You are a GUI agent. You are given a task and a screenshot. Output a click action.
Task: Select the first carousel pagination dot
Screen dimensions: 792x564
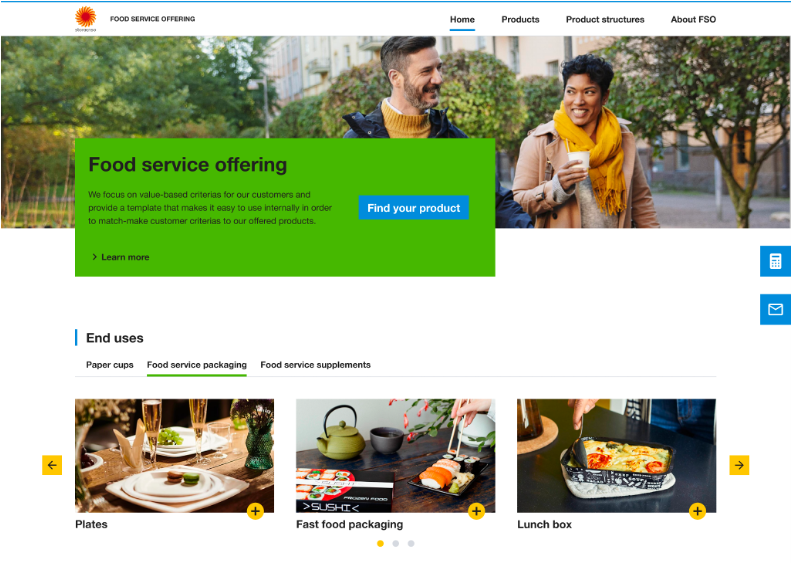(x=380, y=543)
